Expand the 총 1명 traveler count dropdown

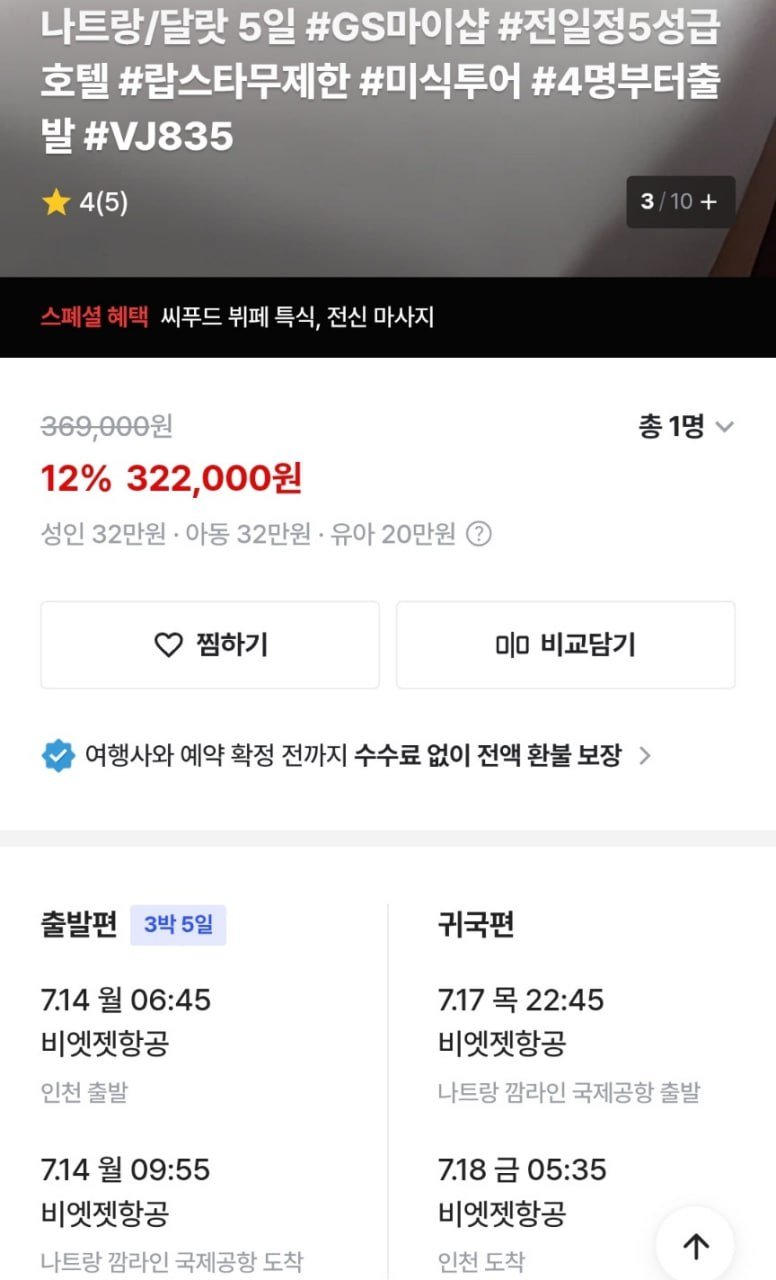coord(686,427)
